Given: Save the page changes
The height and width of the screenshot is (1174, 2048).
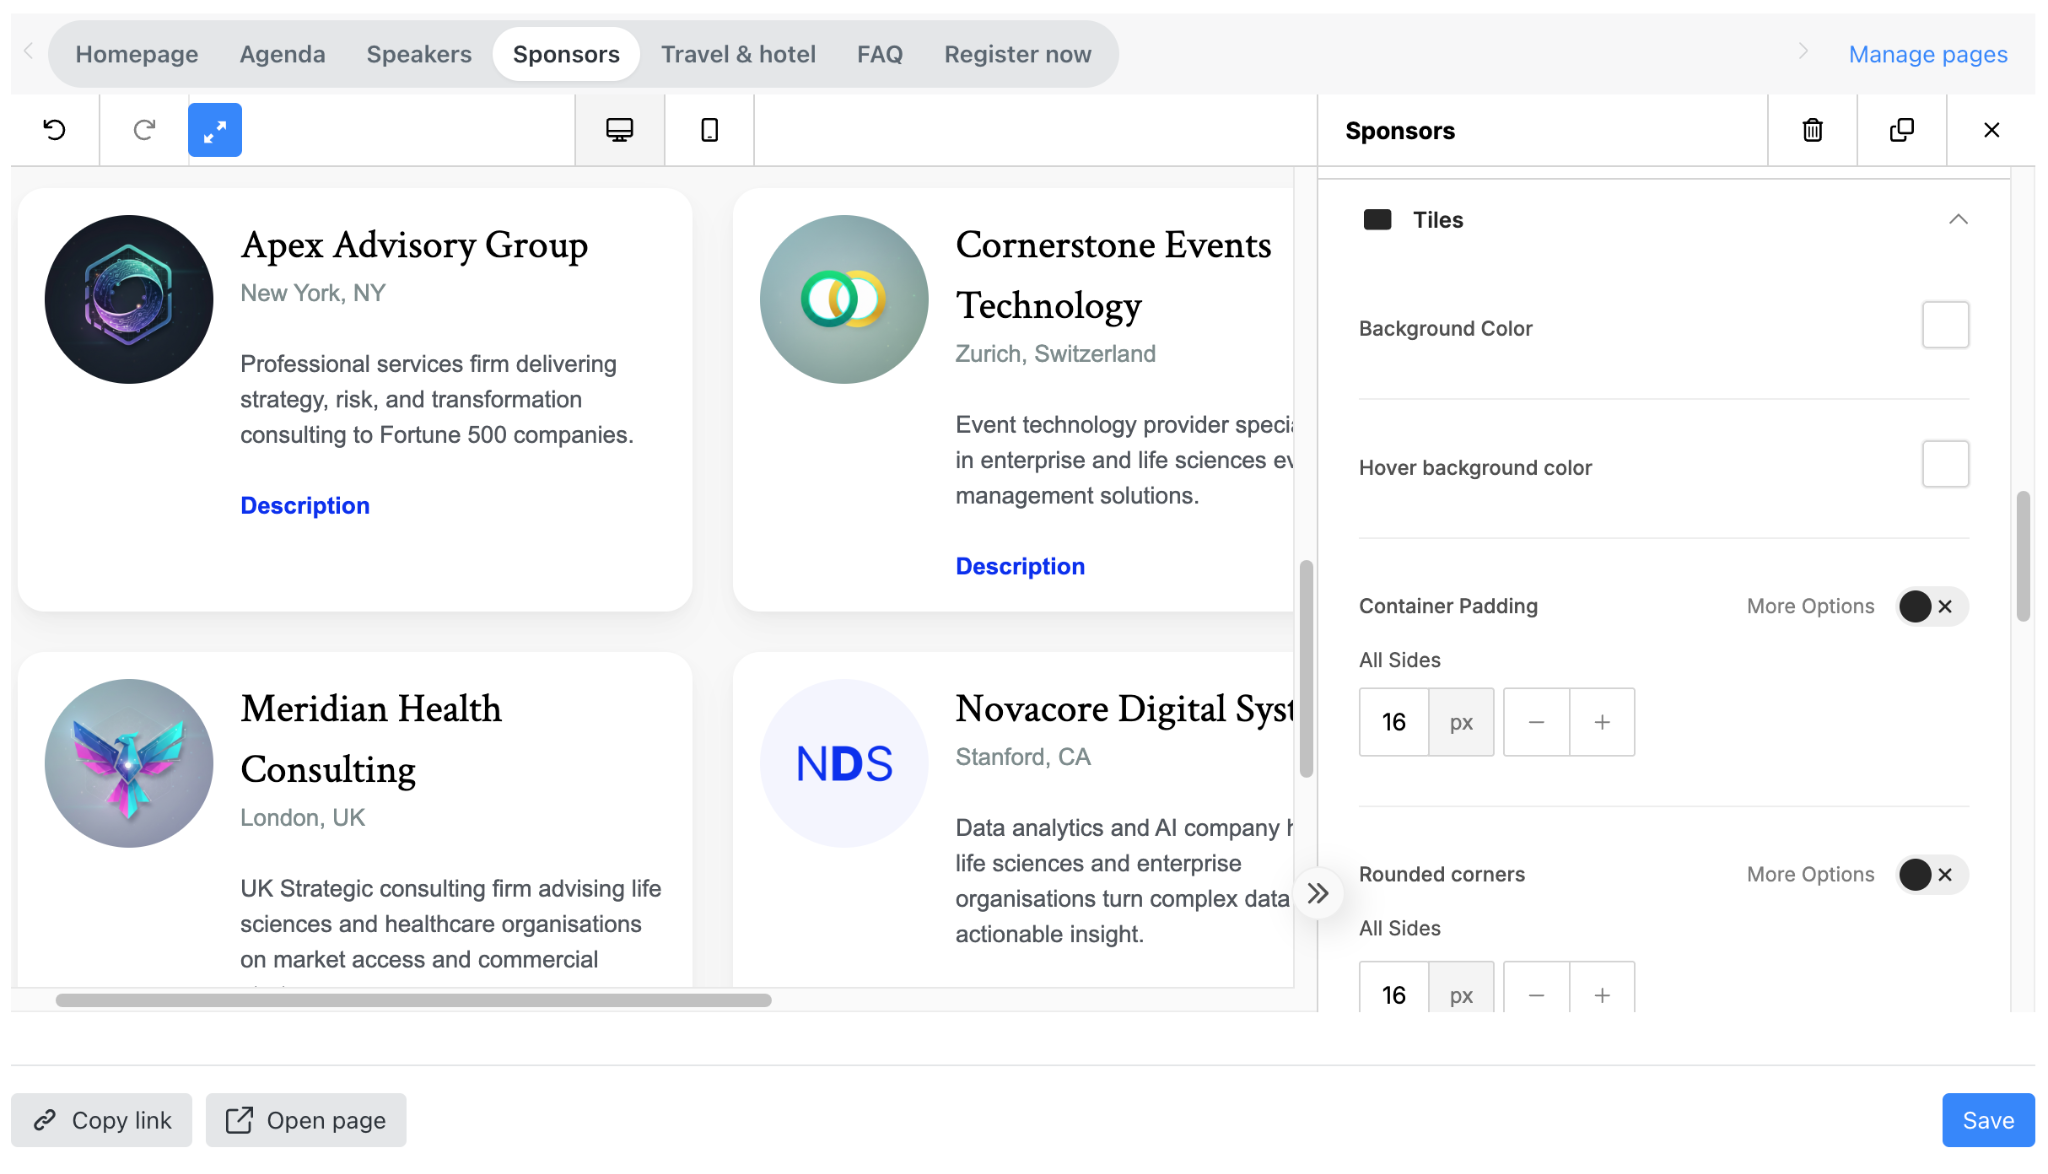Looking at the screenshot, I should click(x=1988, y=1121).
